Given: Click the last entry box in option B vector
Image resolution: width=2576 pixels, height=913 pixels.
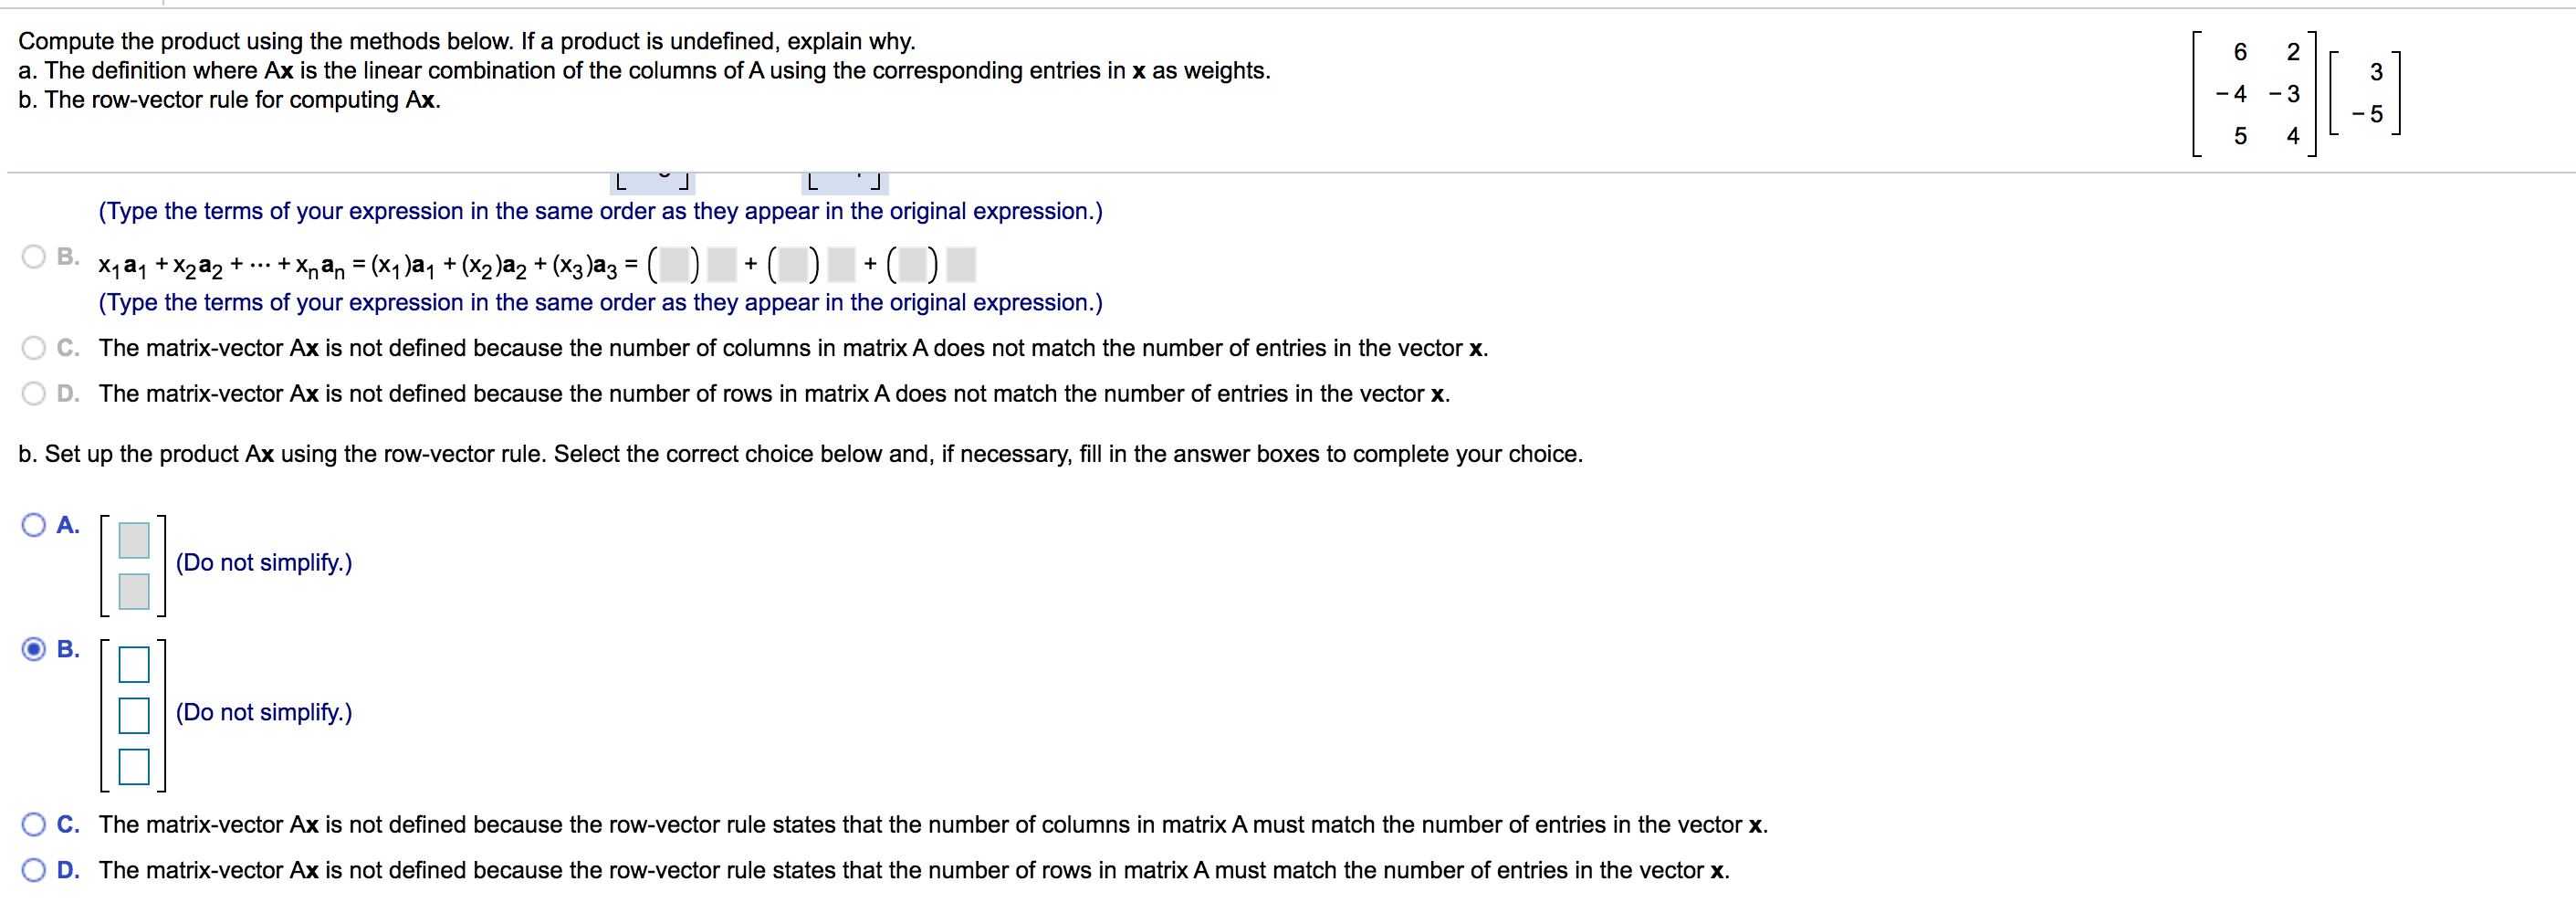Looking at the screenshot, I should [132, 768].
